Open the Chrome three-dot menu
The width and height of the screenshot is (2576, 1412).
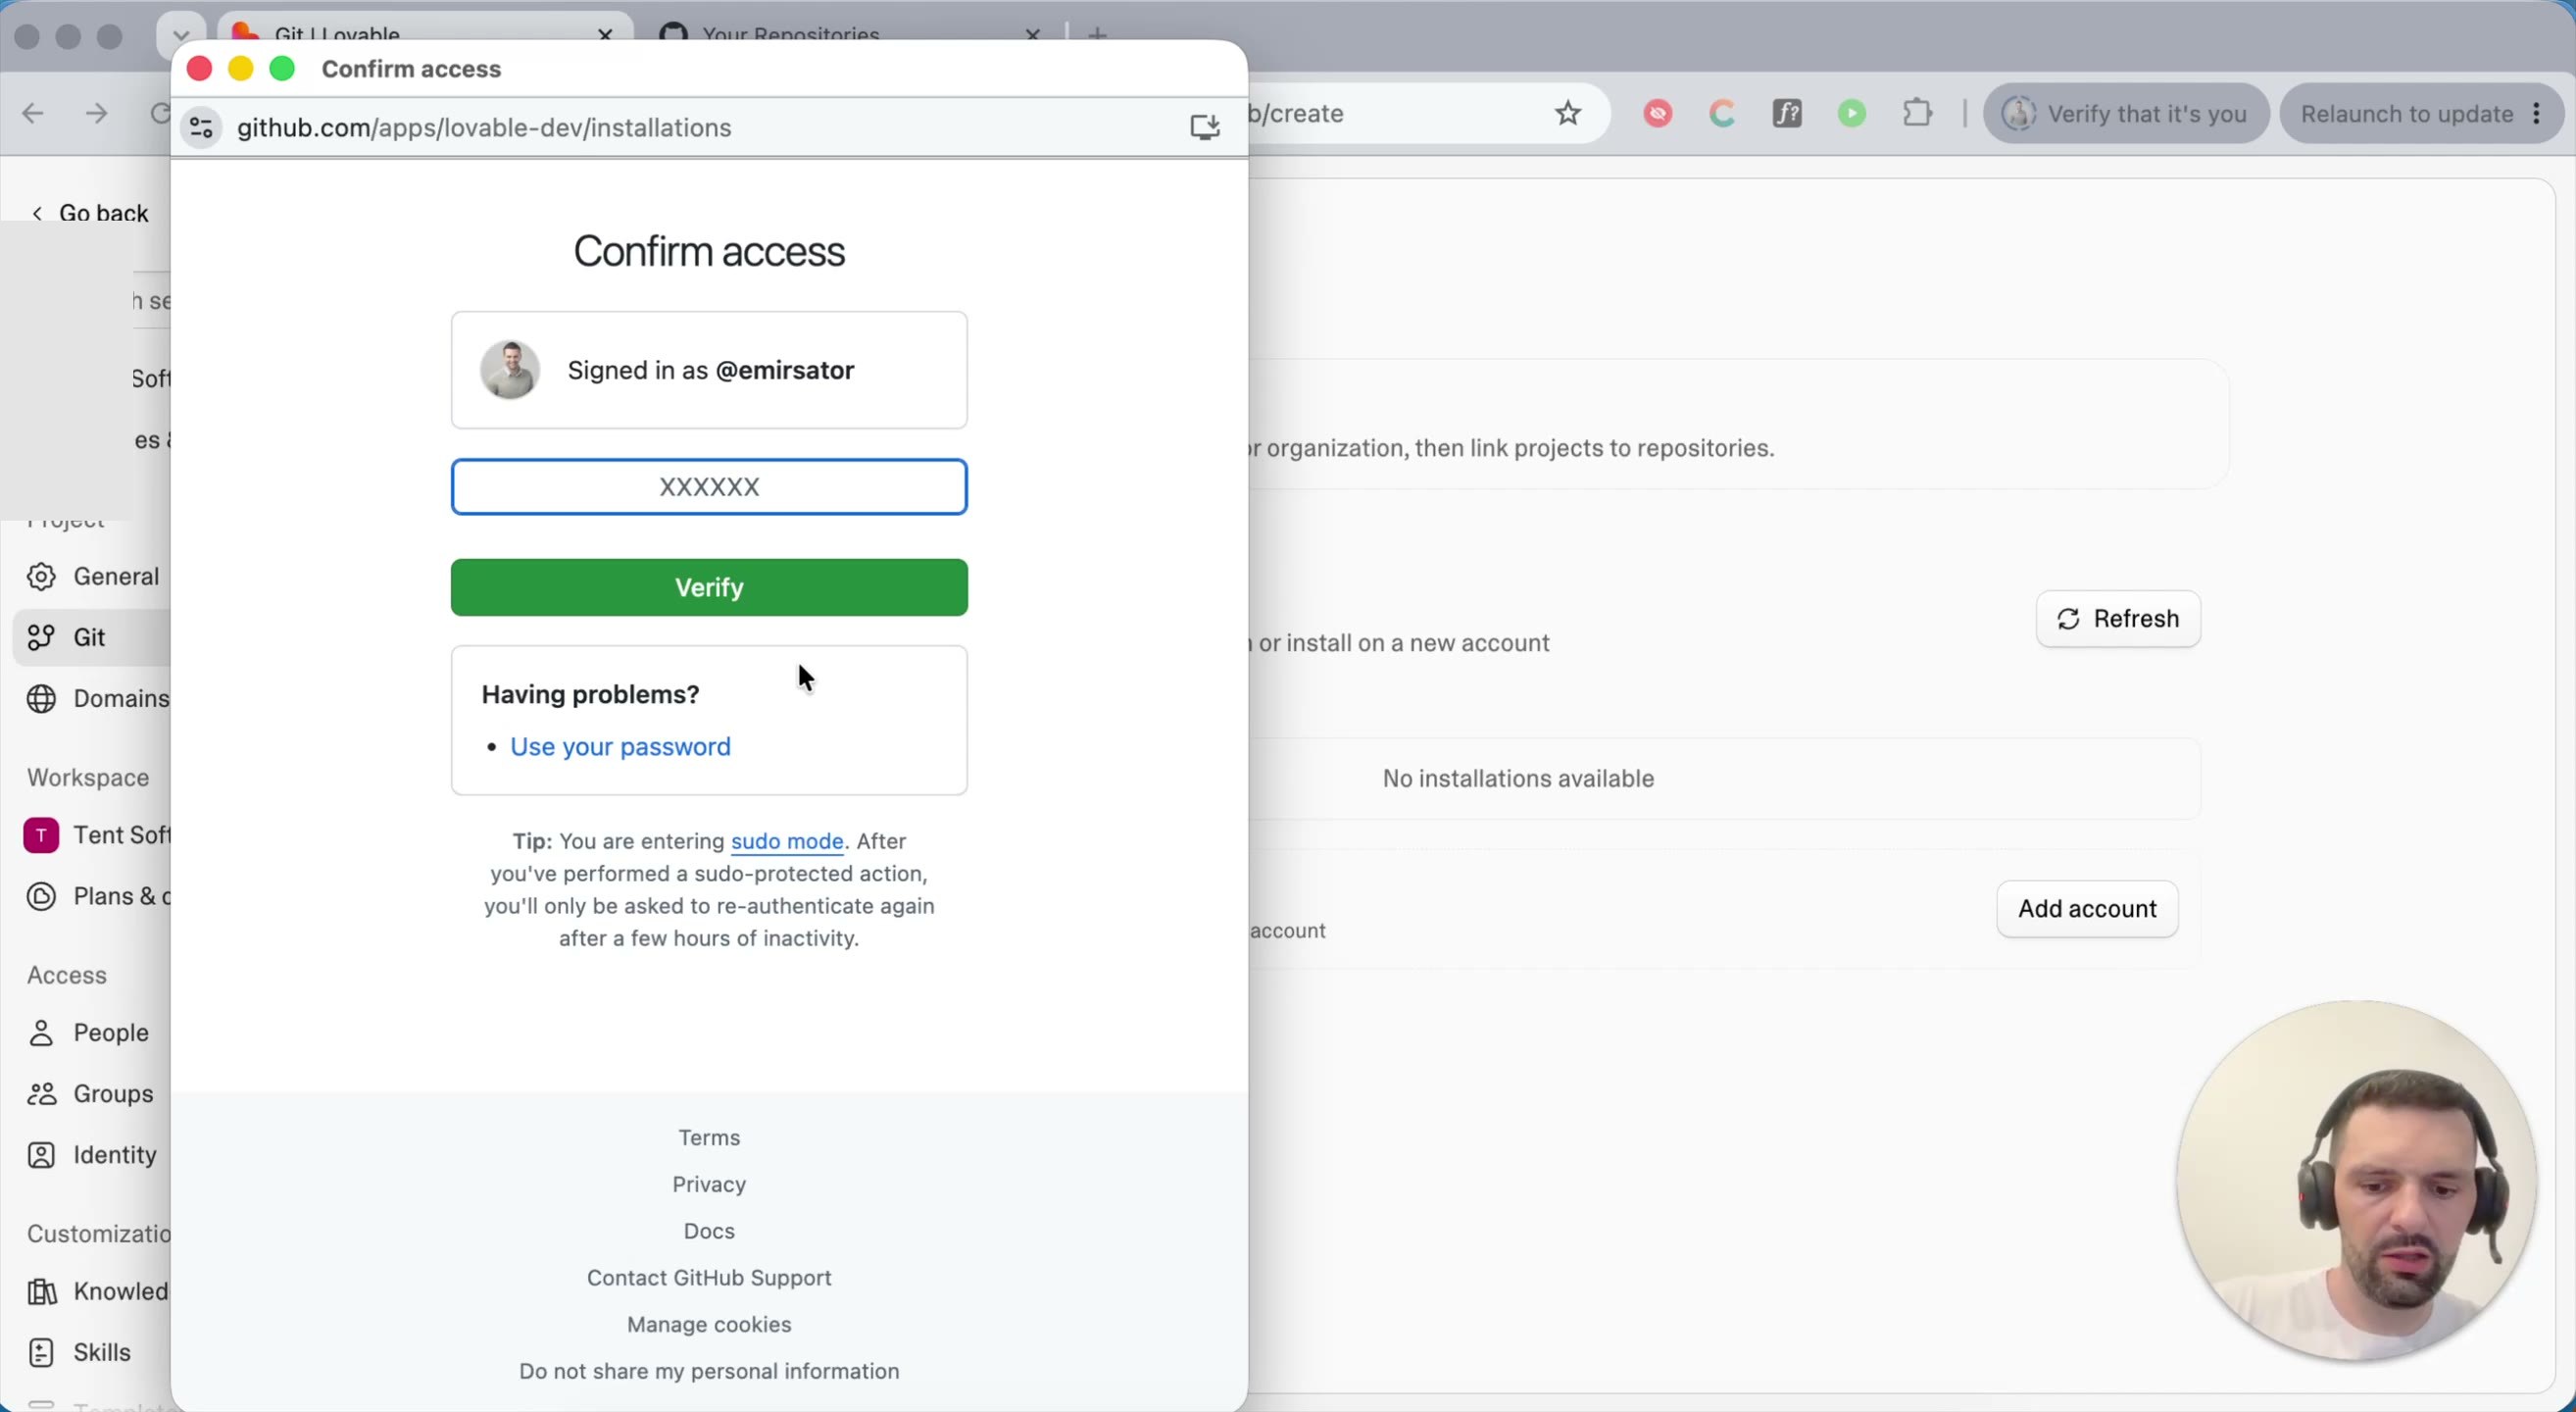pos(2537,113)
